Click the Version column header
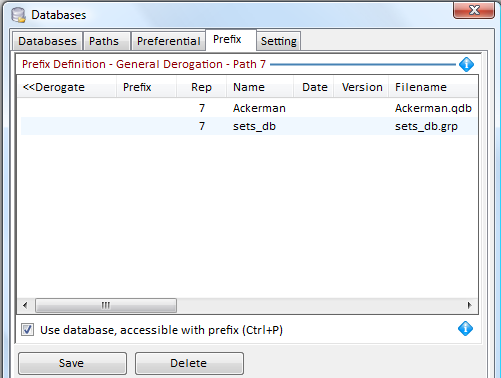This screenshot has height=378, width=501. (361, 87)
